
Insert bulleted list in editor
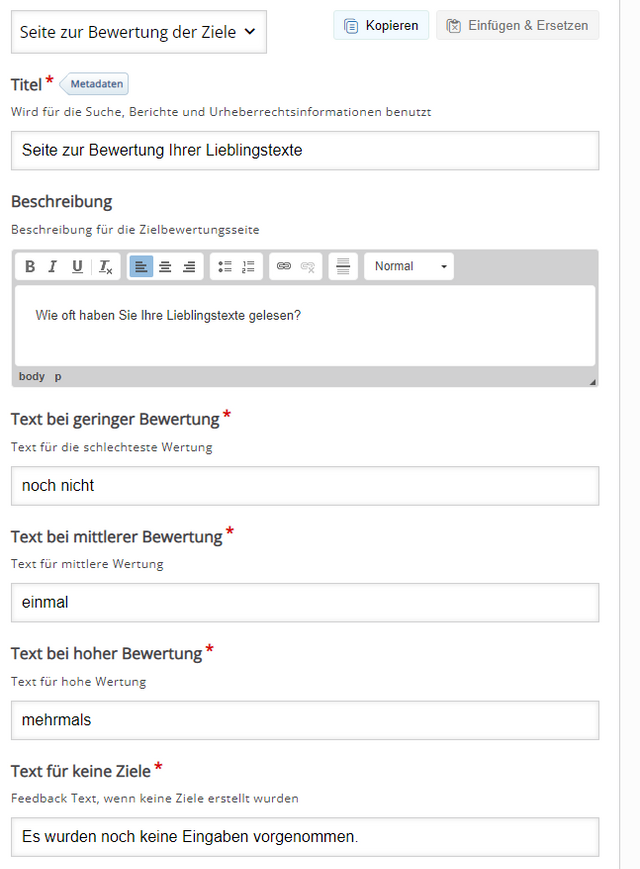[x=224, y=267]
